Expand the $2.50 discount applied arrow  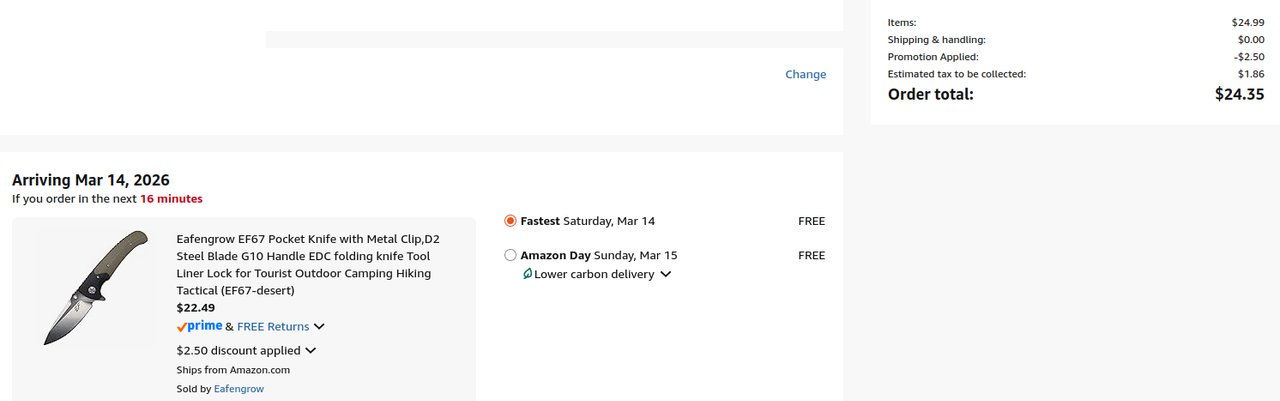(x=310, y=351)
